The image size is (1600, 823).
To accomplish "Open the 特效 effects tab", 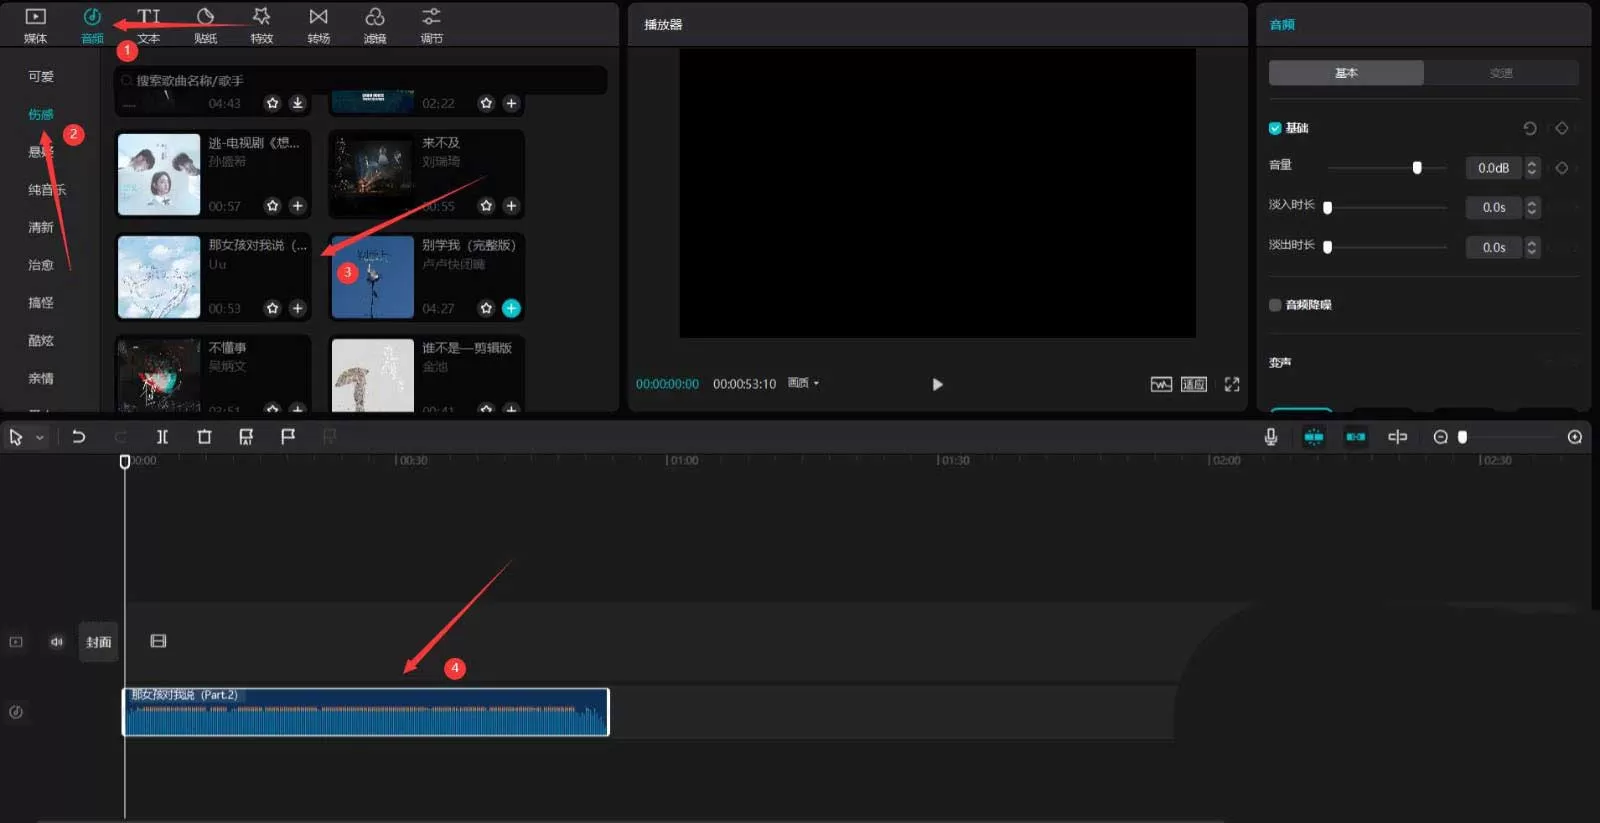I will (x=262, y=26).
